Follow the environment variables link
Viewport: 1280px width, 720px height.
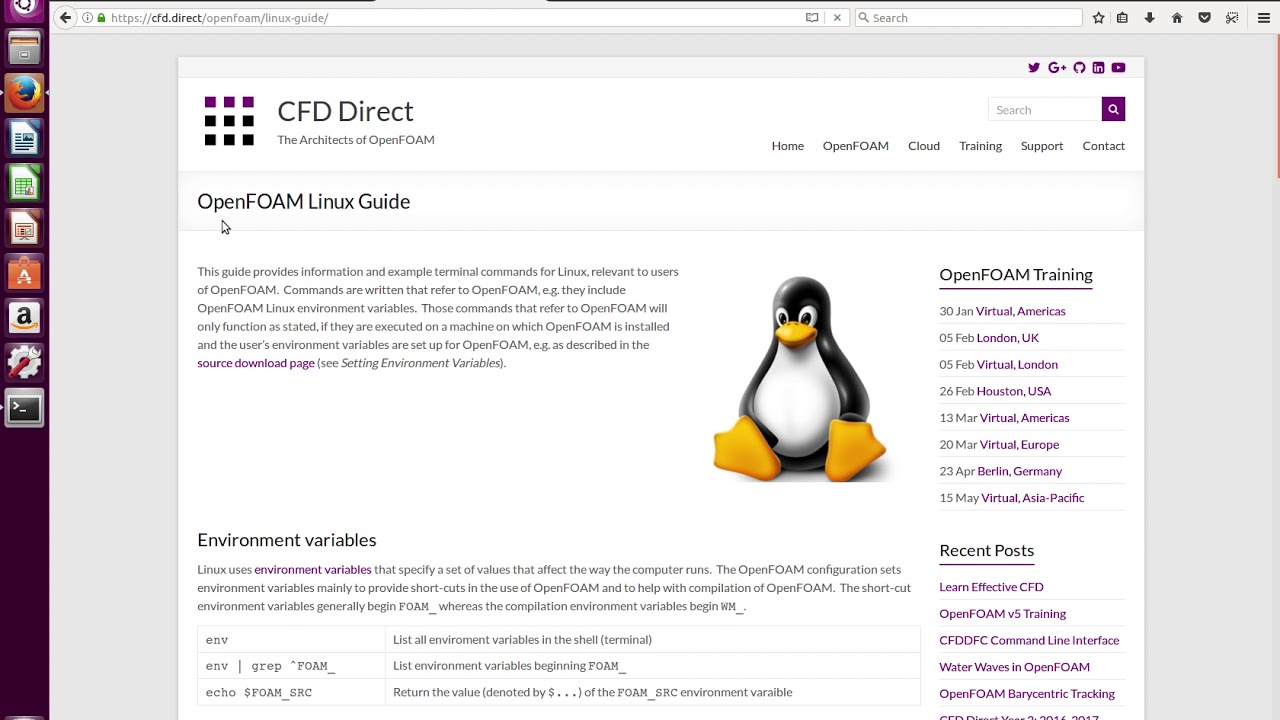point(312,570)
